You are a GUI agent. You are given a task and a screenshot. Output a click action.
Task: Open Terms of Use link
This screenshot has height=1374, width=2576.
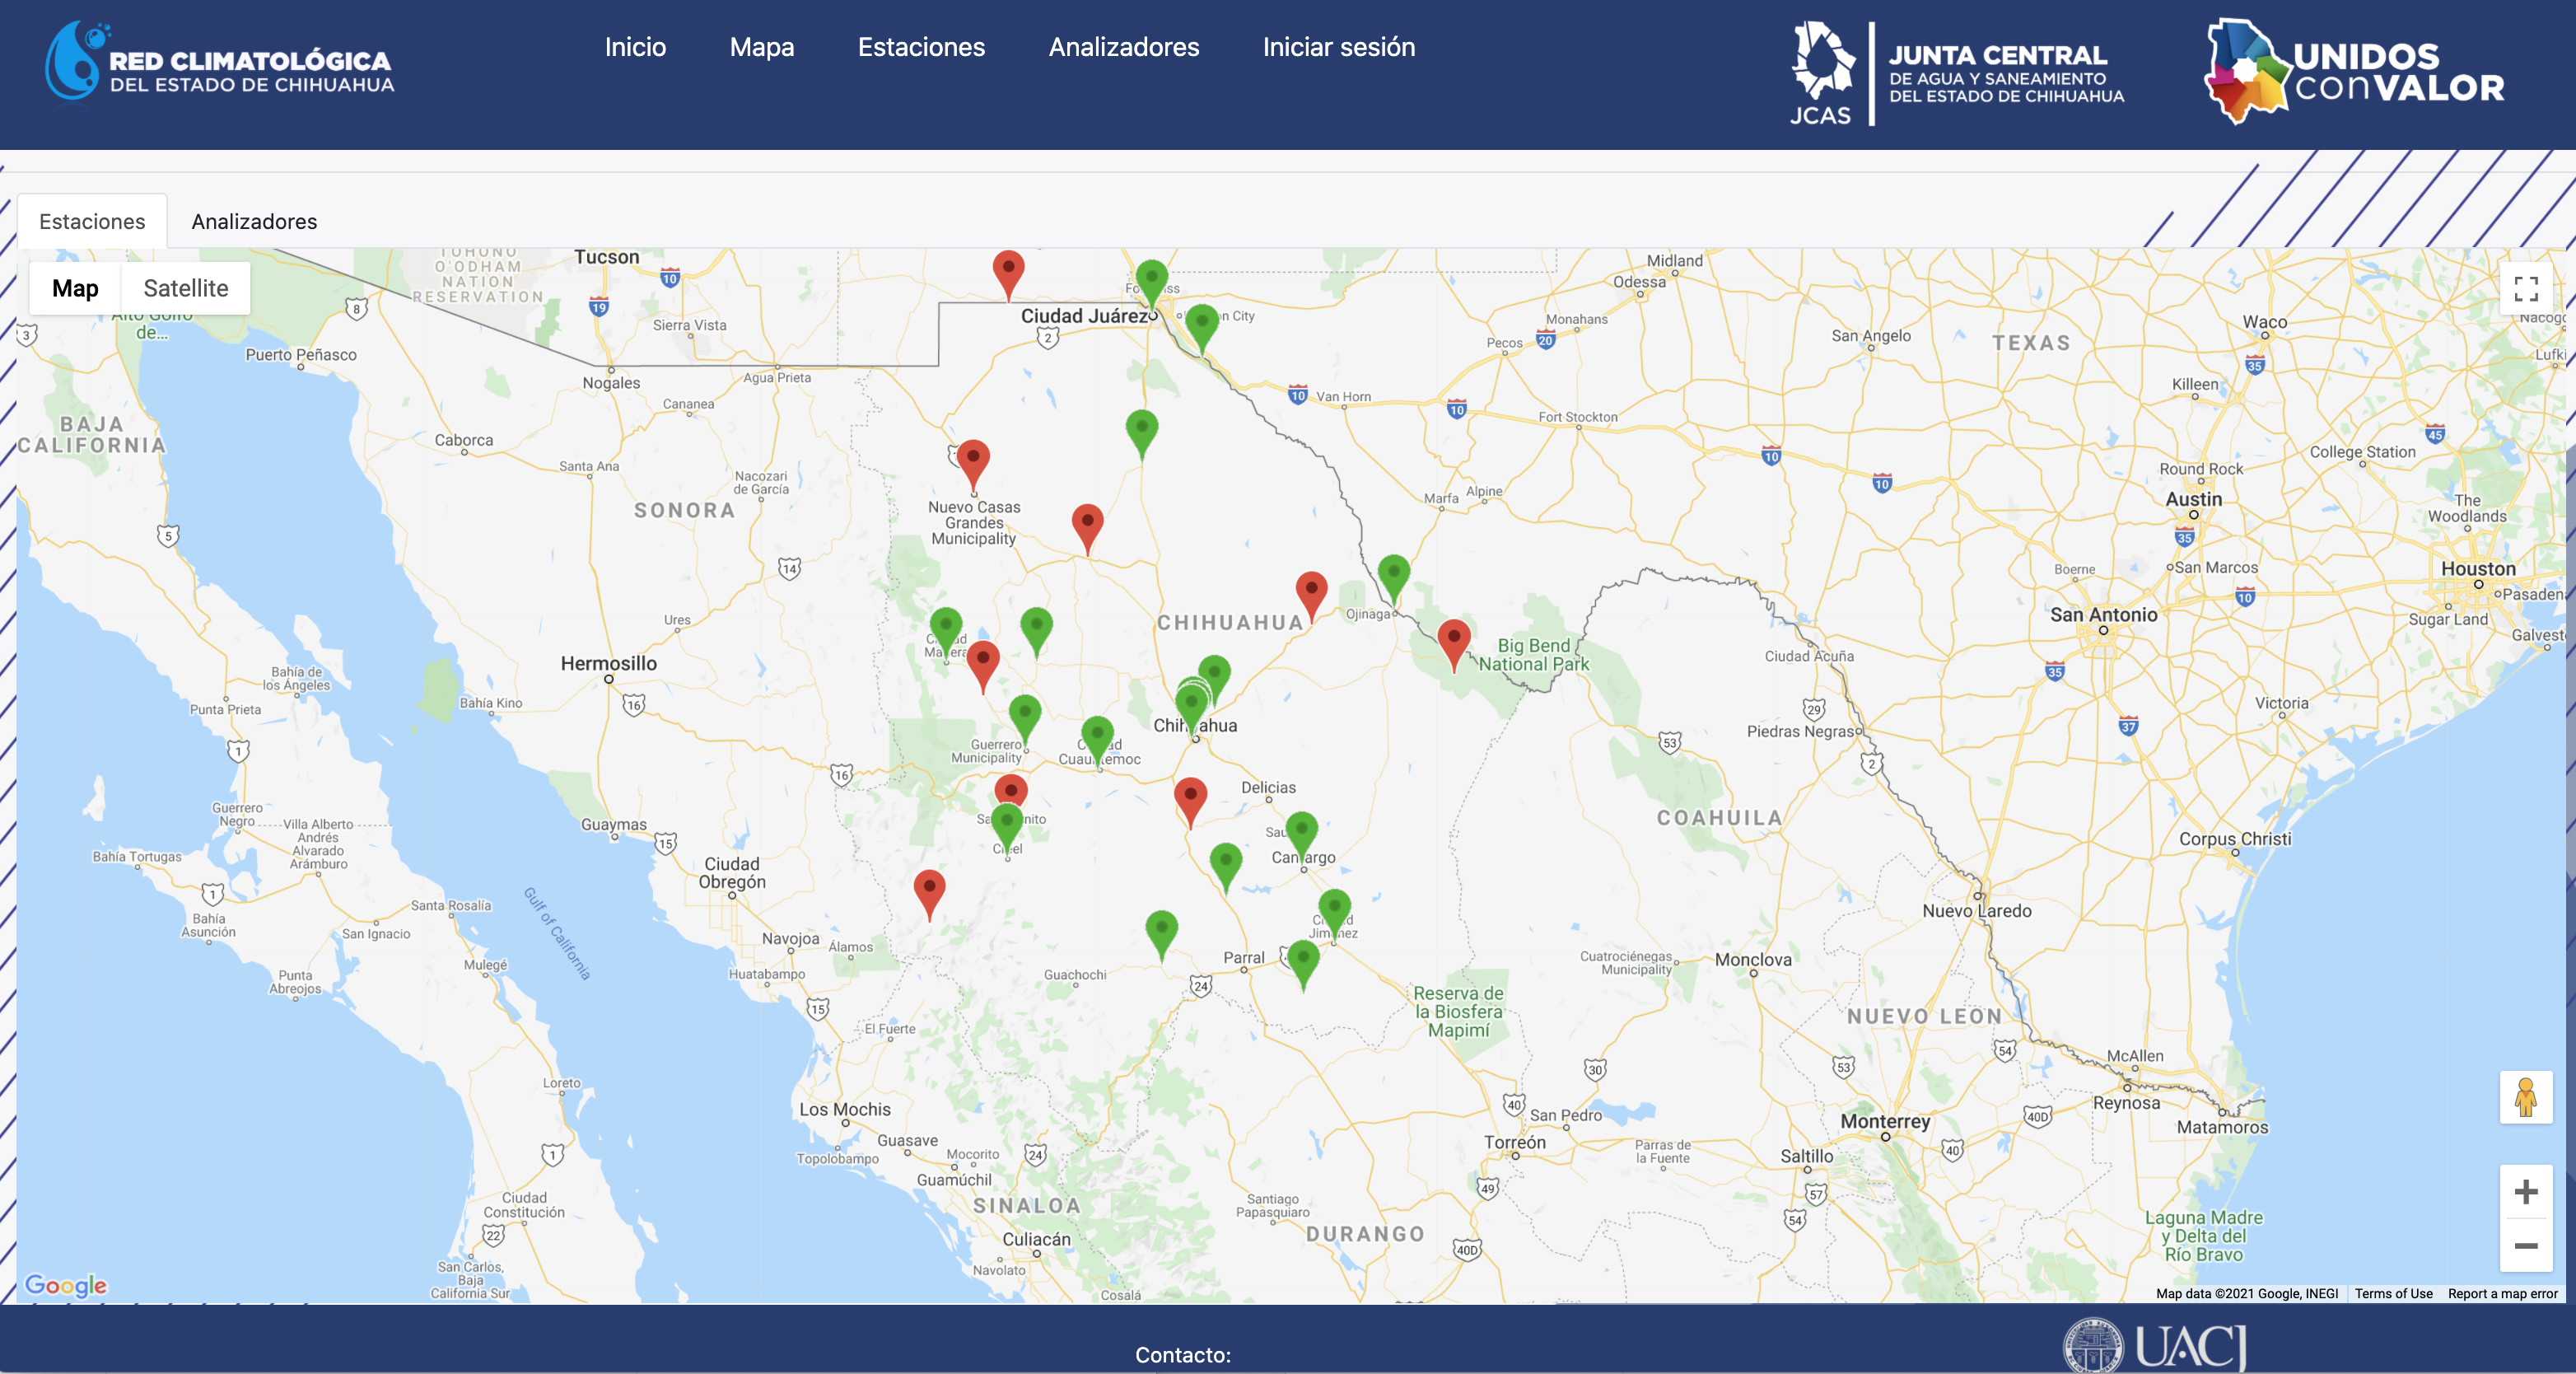(x=2393, y=1293)
